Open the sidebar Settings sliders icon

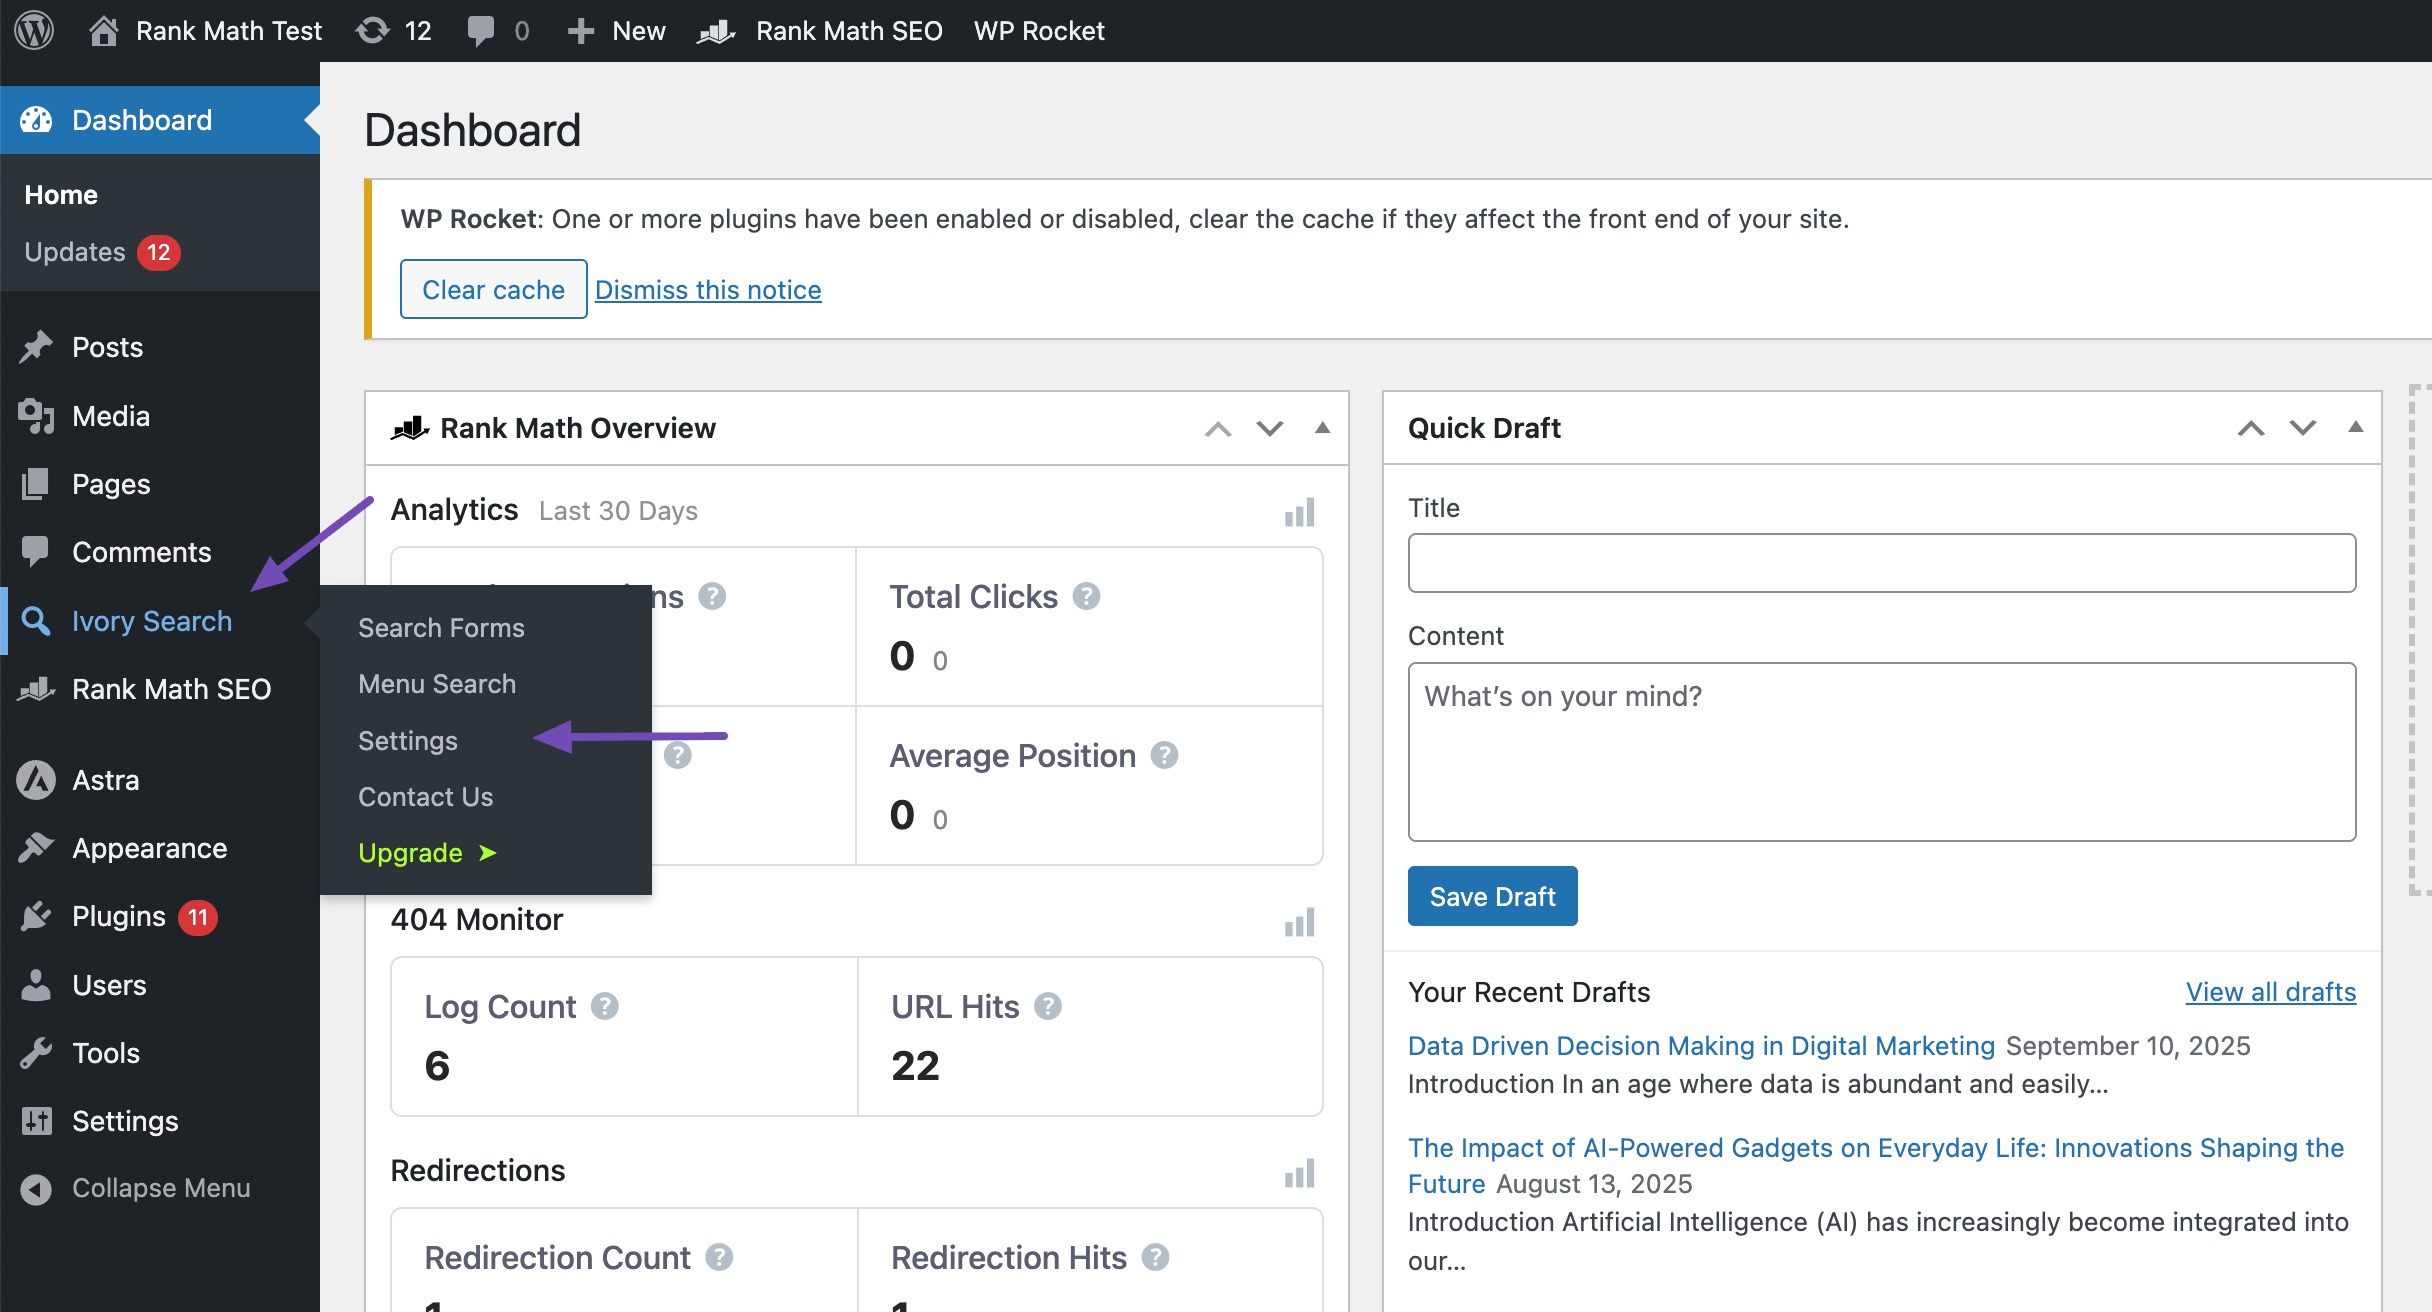click(x=36, y=1121)
